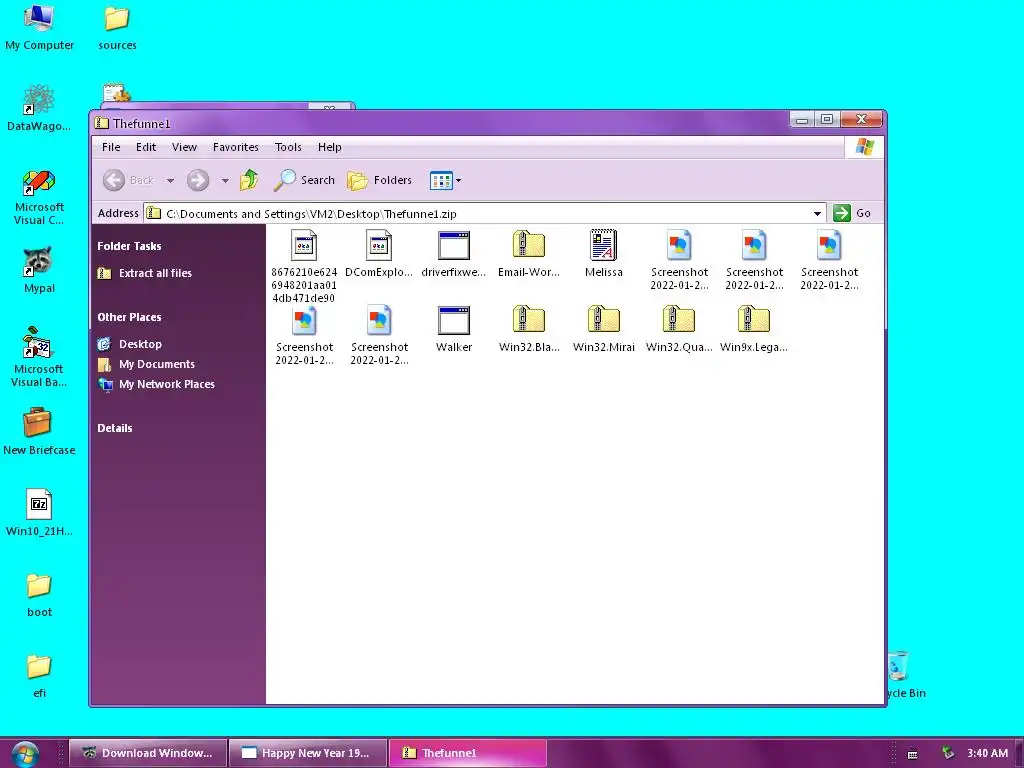The height and width of the screenshot is (768, 1024).
Task: Click the Up folder toolbar icon
Action: (249, 180)
